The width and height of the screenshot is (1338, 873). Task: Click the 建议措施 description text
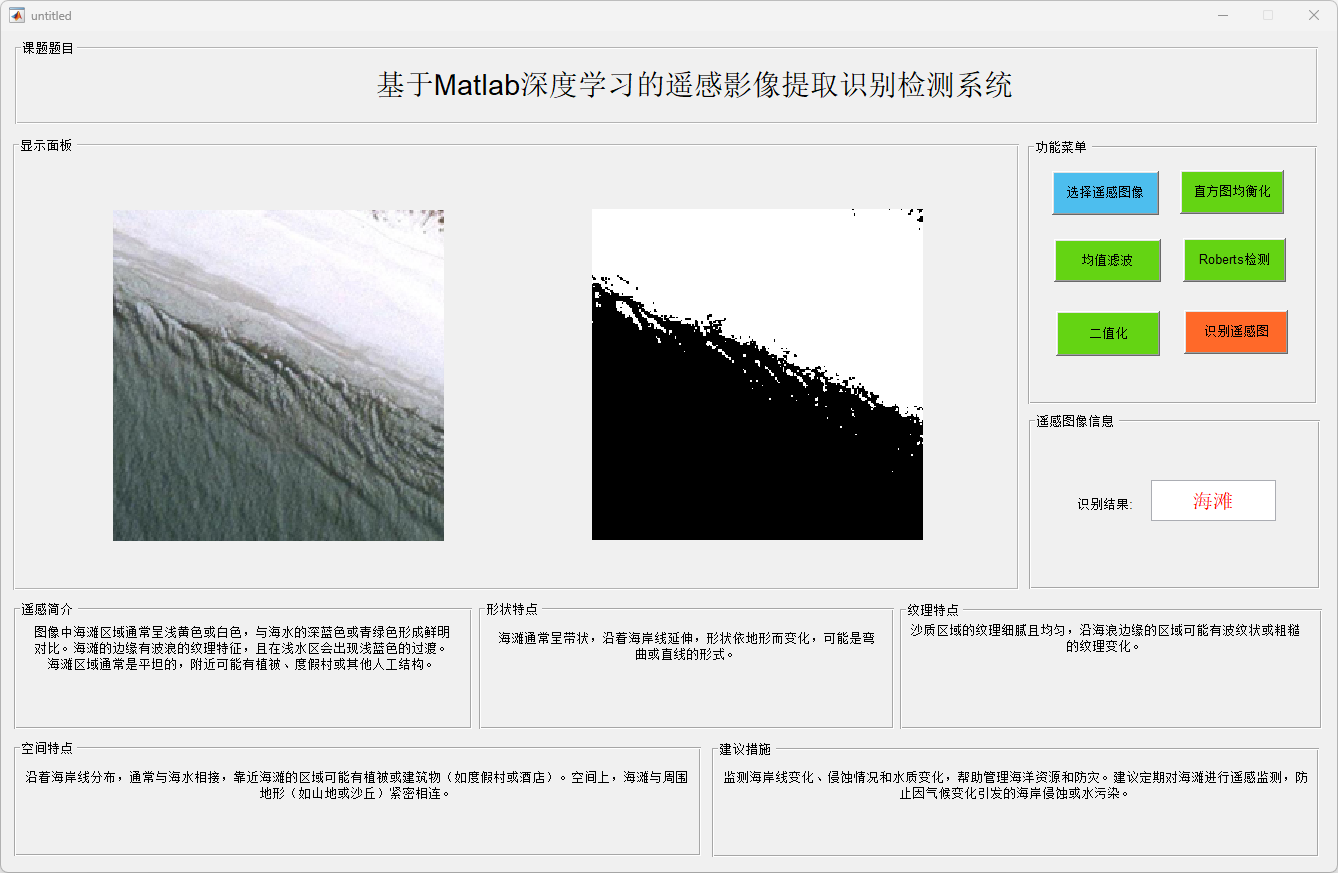(1015, 785)
